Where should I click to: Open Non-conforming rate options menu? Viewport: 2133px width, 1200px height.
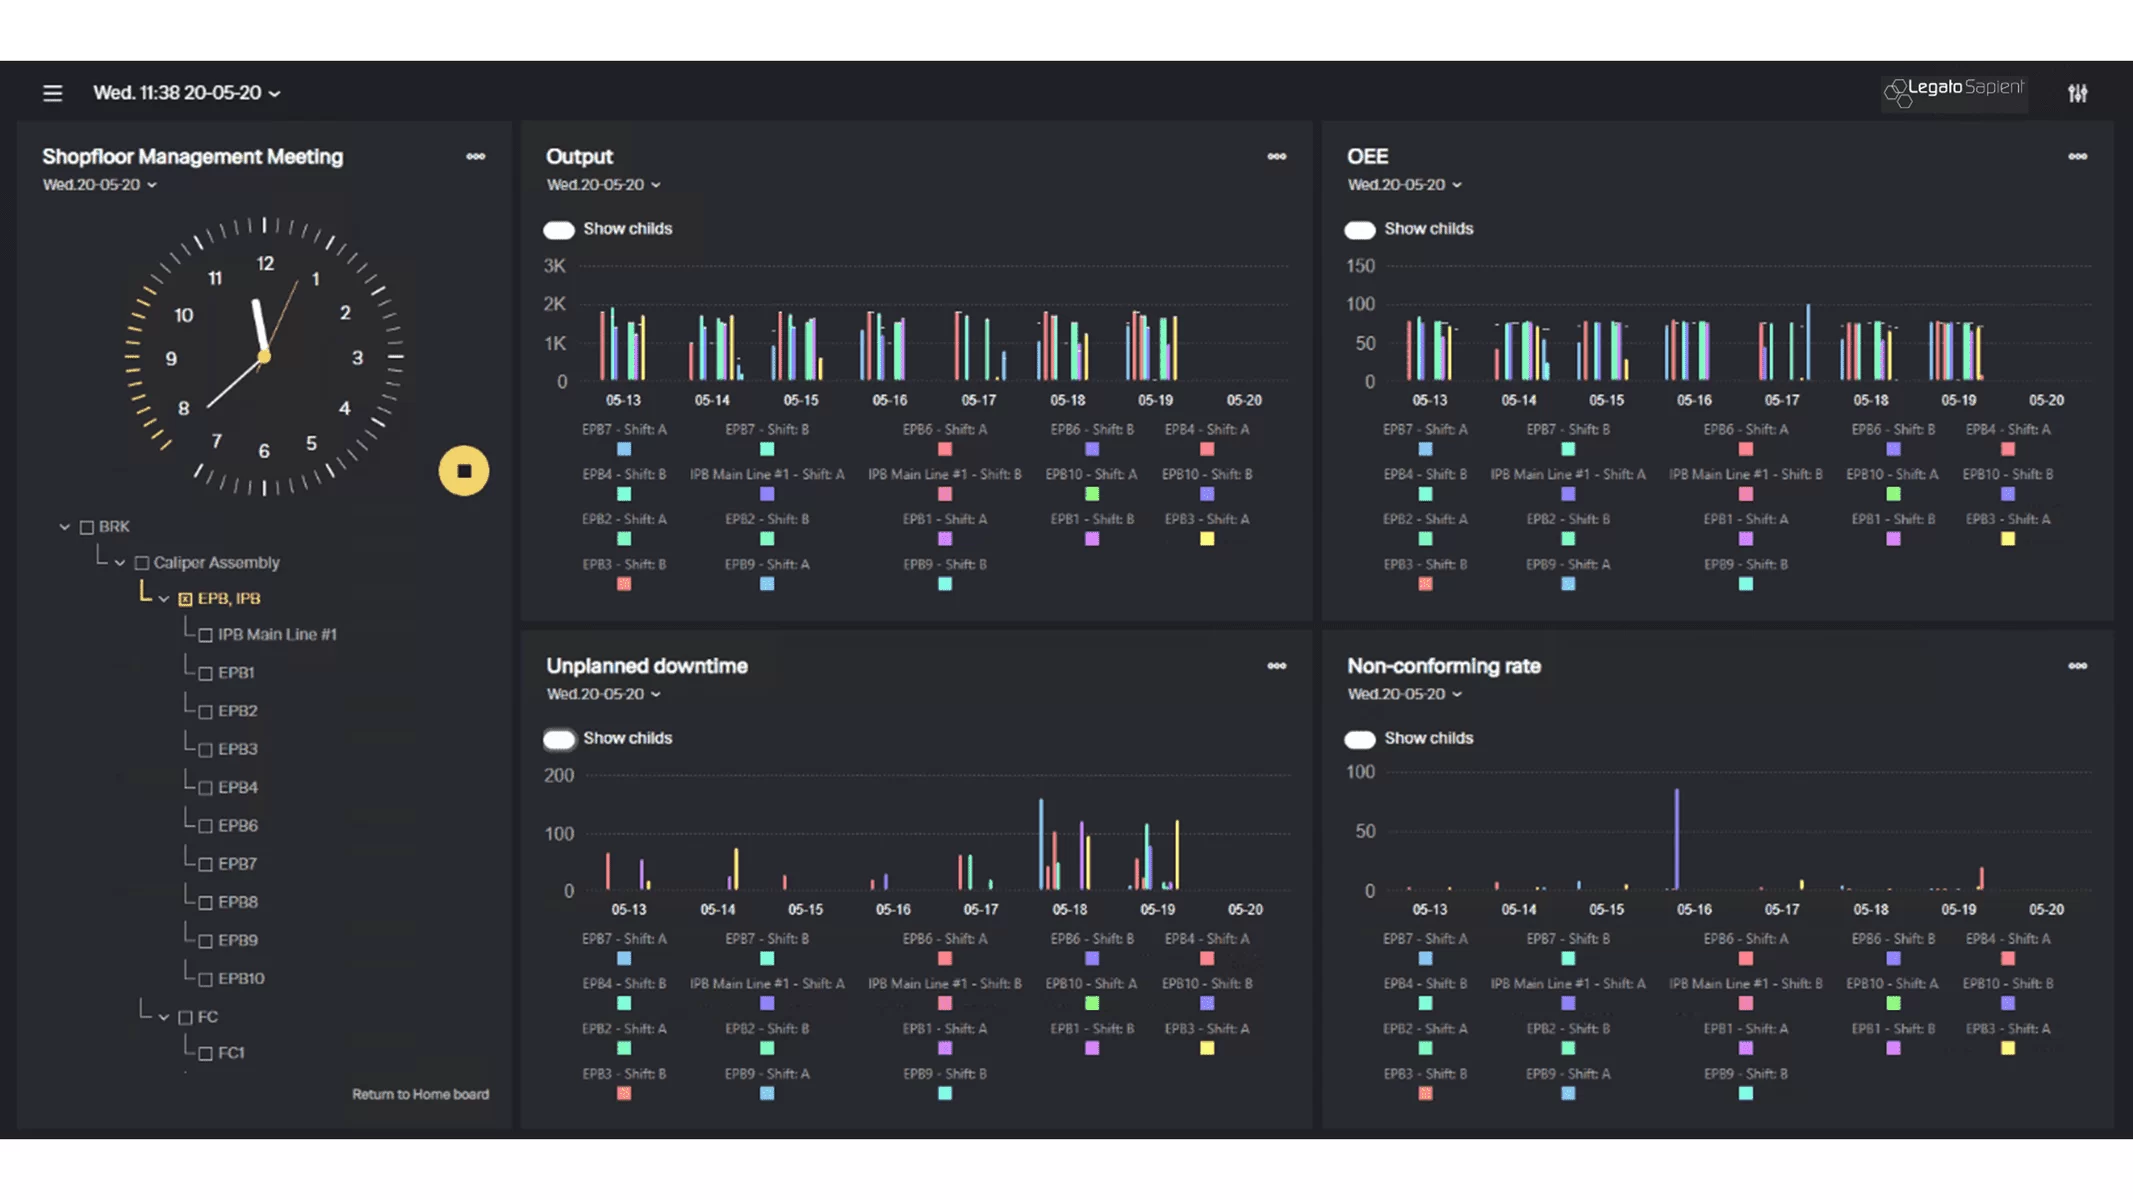pyautogui.click(x=2077, y=665)
